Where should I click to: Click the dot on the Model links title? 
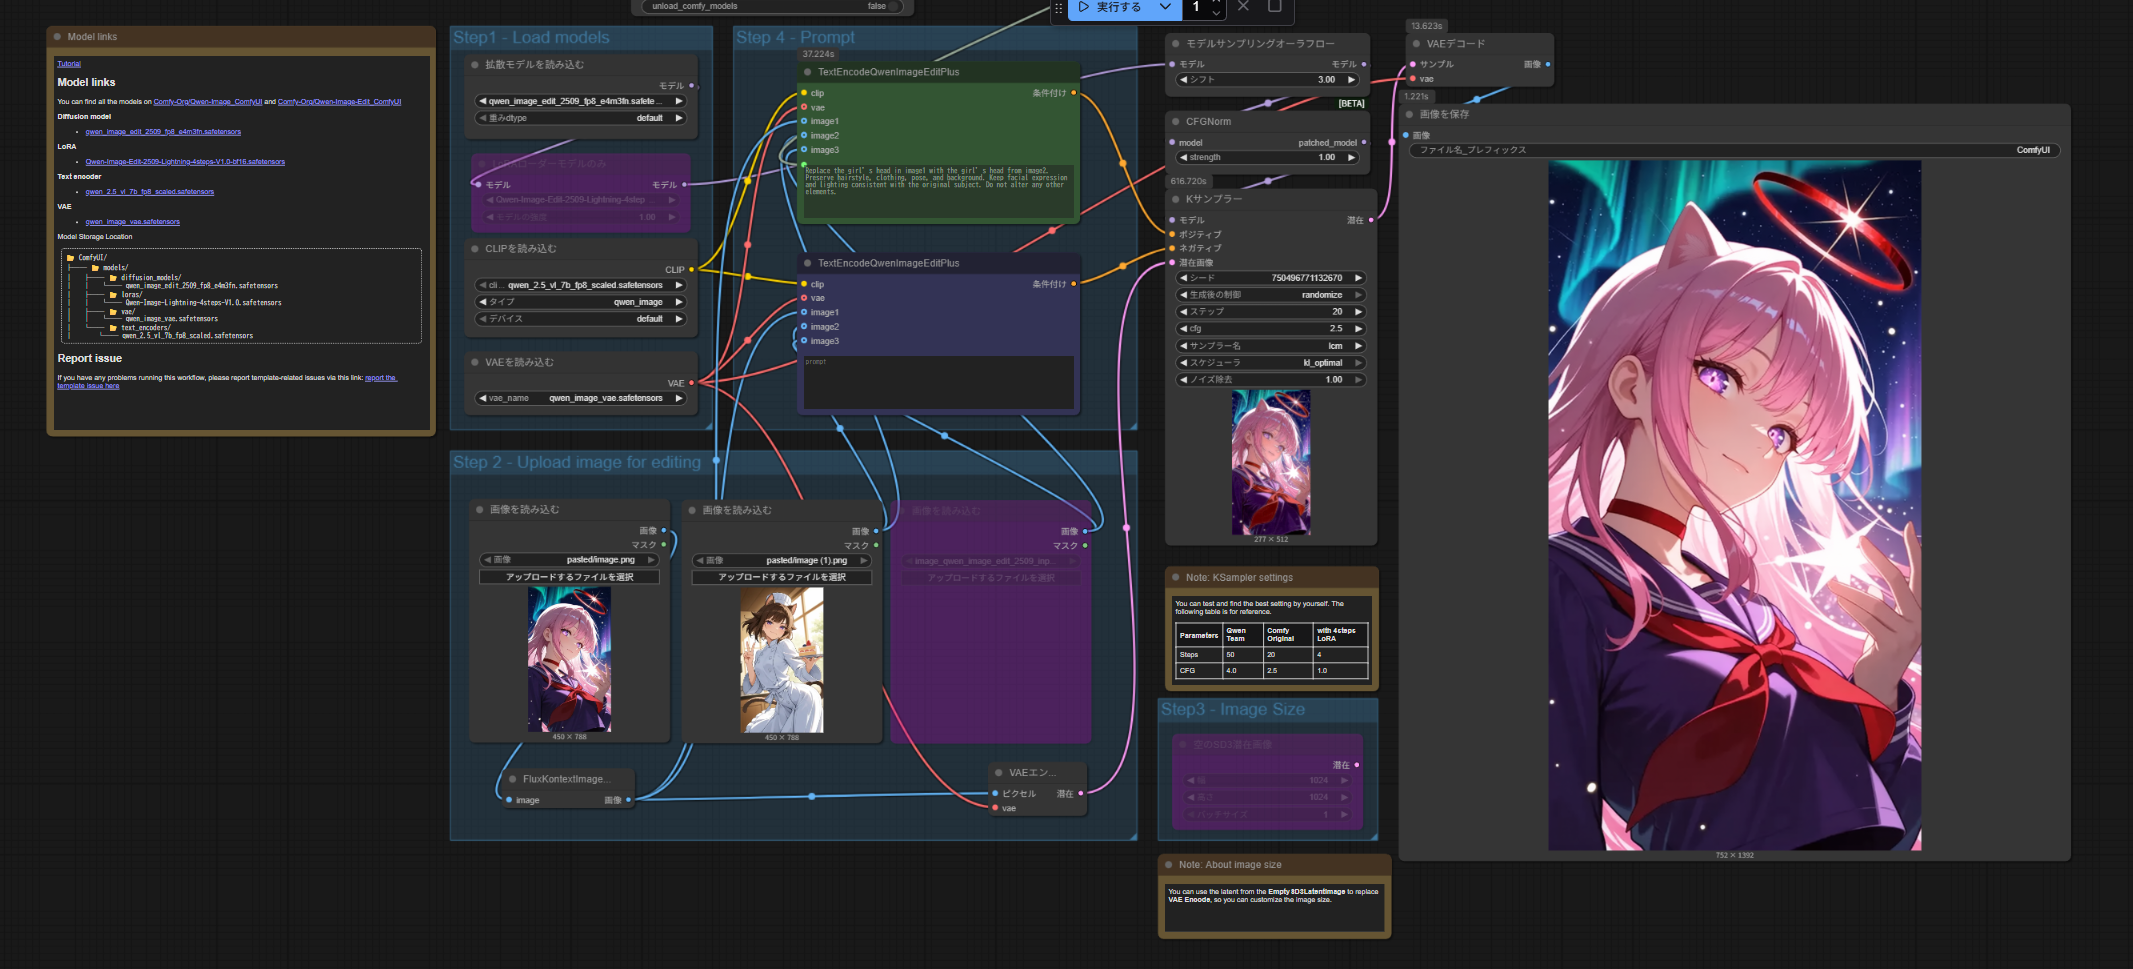[x=57, y=37]
